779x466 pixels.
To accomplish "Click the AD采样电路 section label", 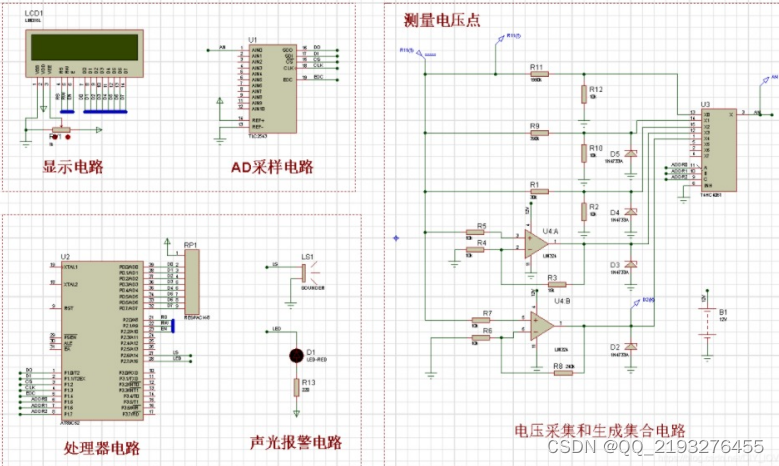I will 272,167.
